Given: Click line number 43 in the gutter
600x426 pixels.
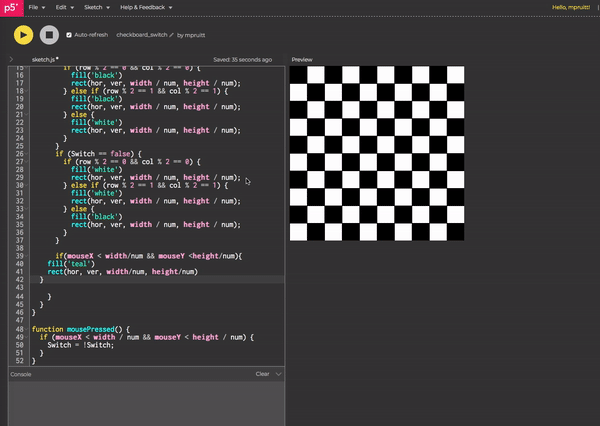Looking at the screenshot, I should pos(20,287).
